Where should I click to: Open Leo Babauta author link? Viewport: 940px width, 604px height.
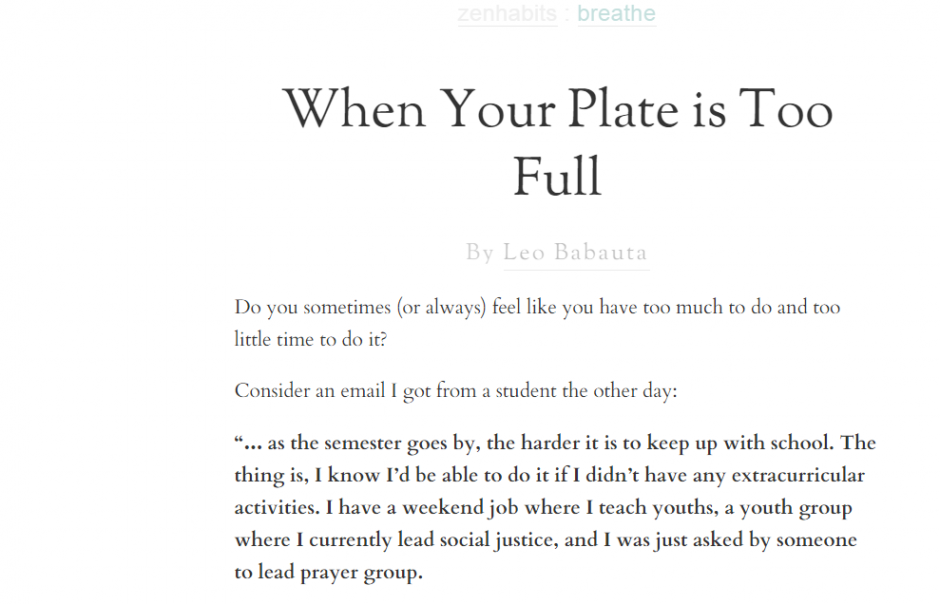(x=575, y=253)
